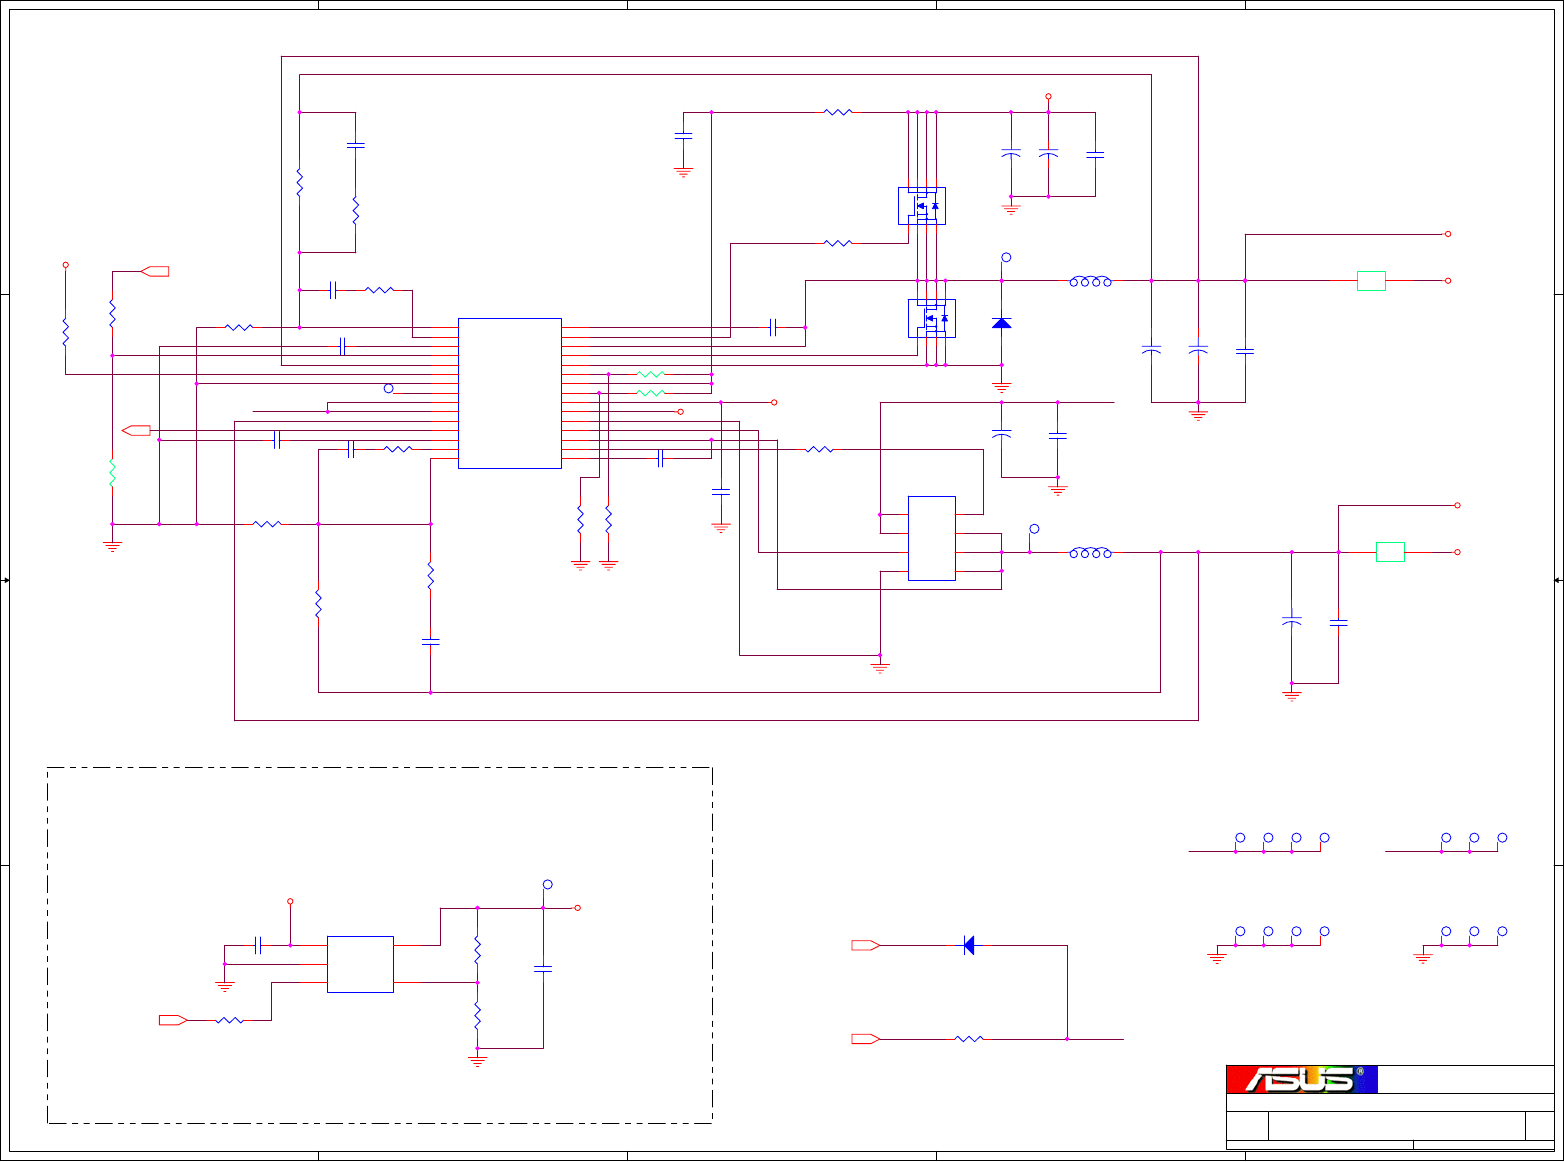Select the left-pointing off-page port left of controller
The height and width of the screenshot is (1162, 1564).
[136, 430]
